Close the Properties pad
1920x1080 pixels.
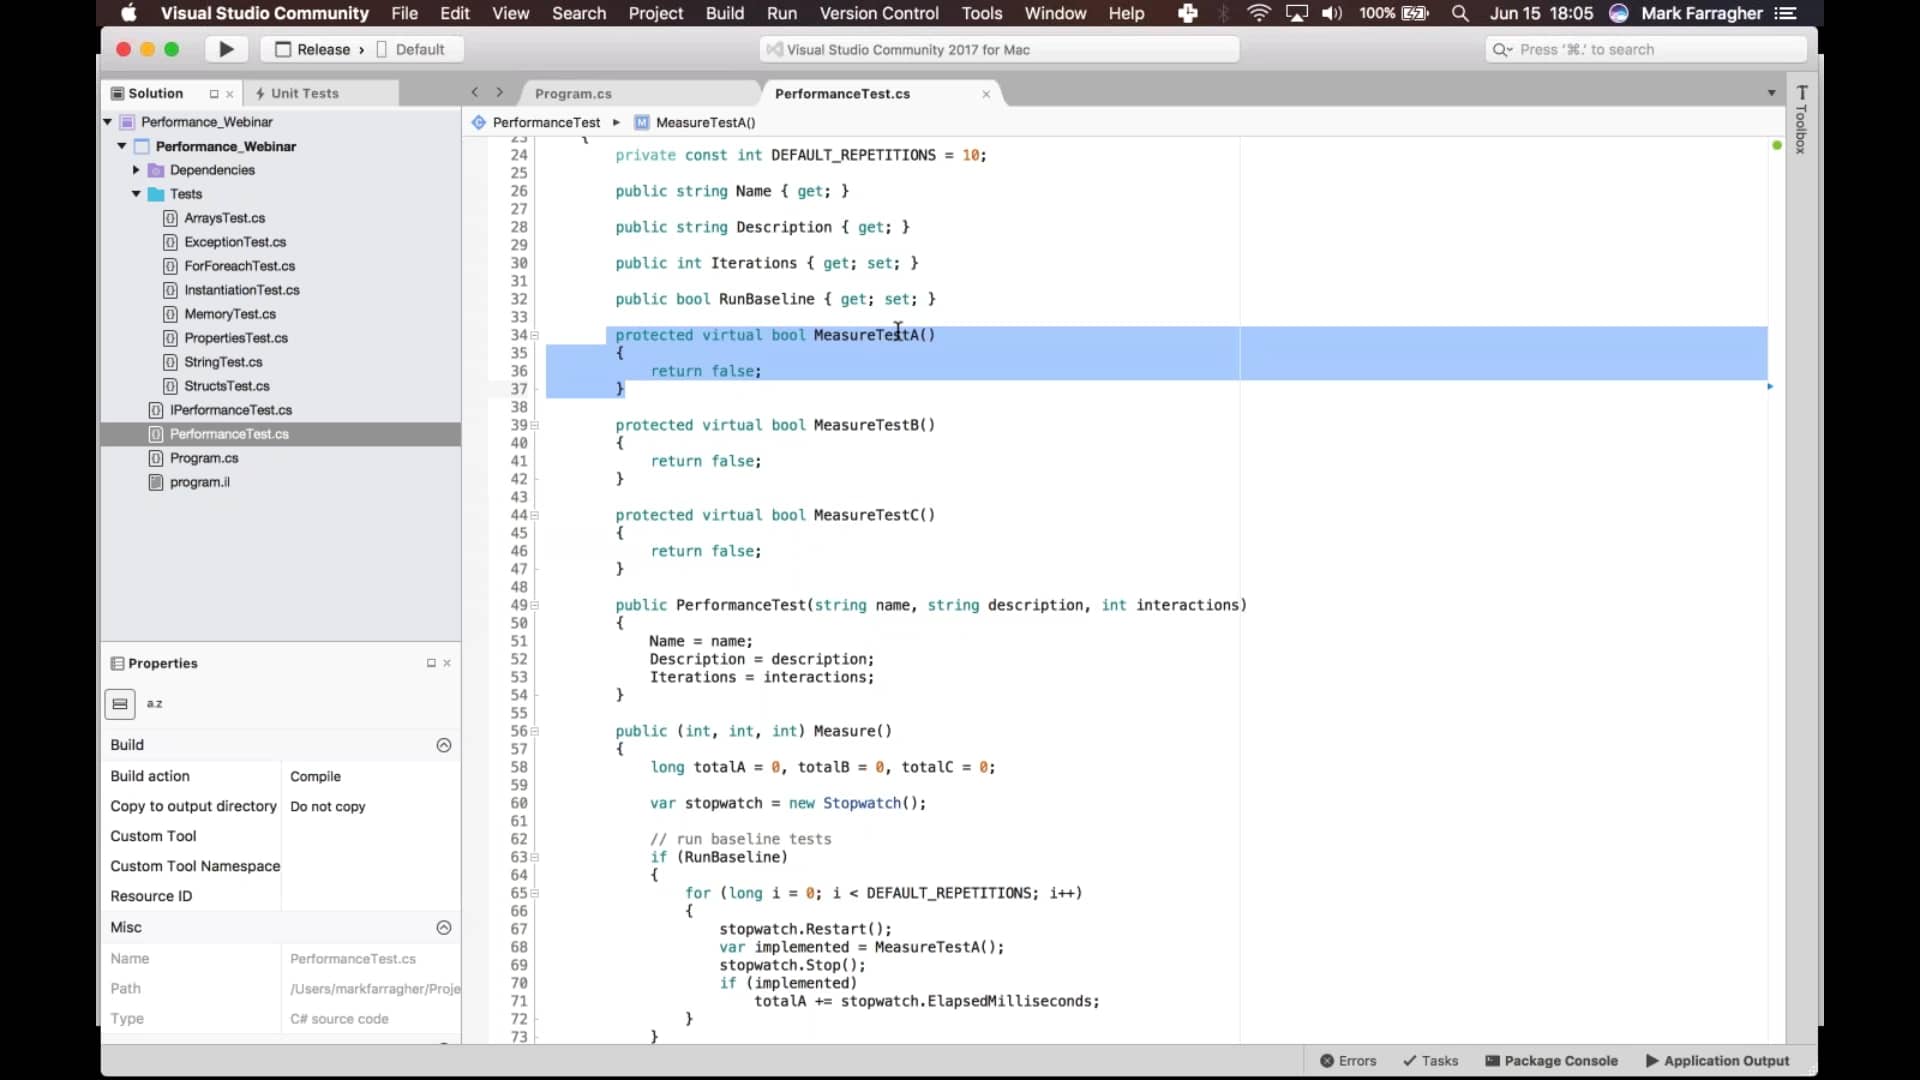pyautogui.click(x=447, y=663)
